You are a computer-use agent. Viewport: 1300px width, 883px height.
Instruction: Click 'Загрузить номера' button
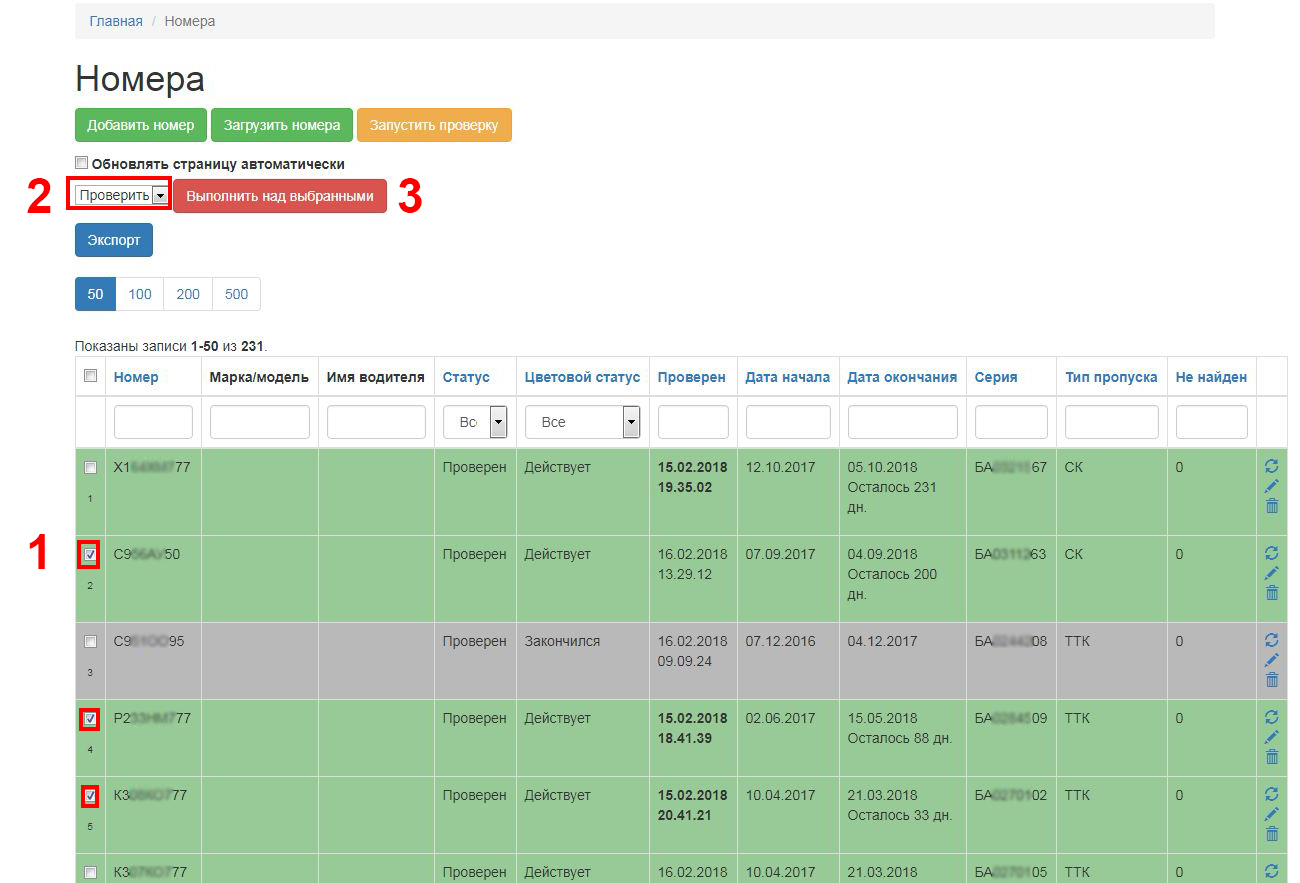pyautogui.click(x=282, y=125)
